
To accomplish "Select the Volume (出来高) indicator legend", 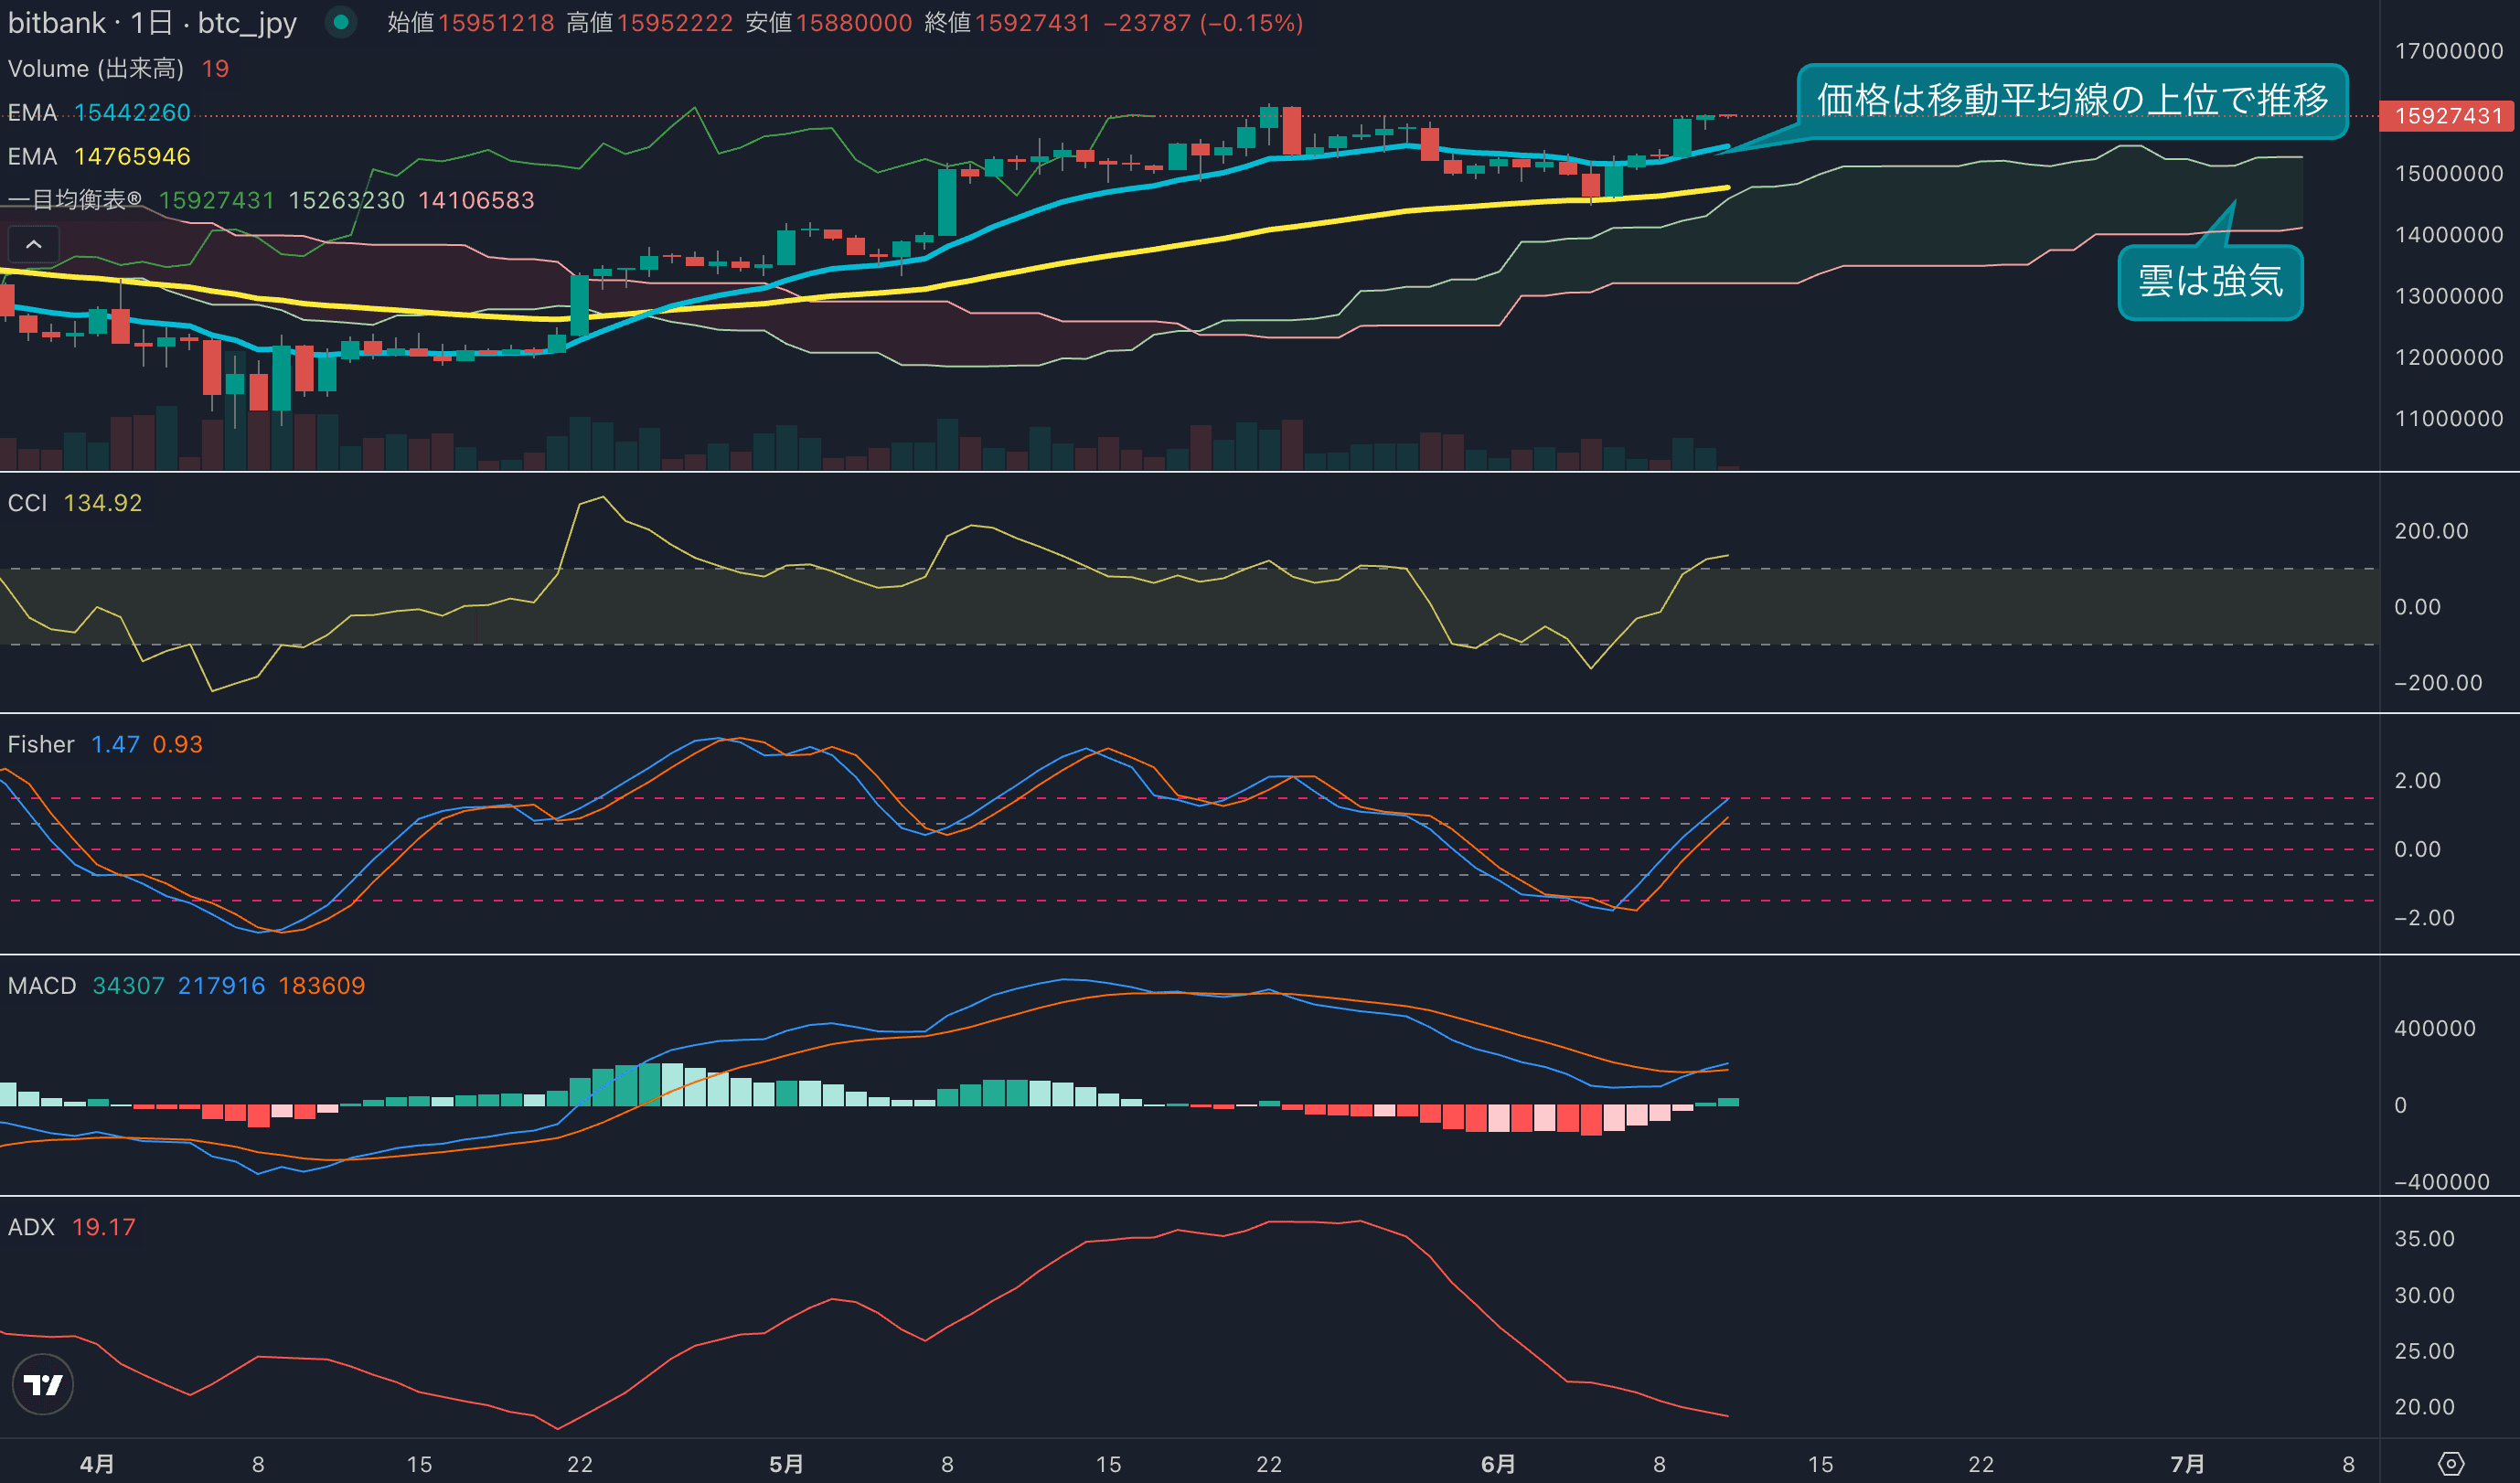I will point(96,68).
